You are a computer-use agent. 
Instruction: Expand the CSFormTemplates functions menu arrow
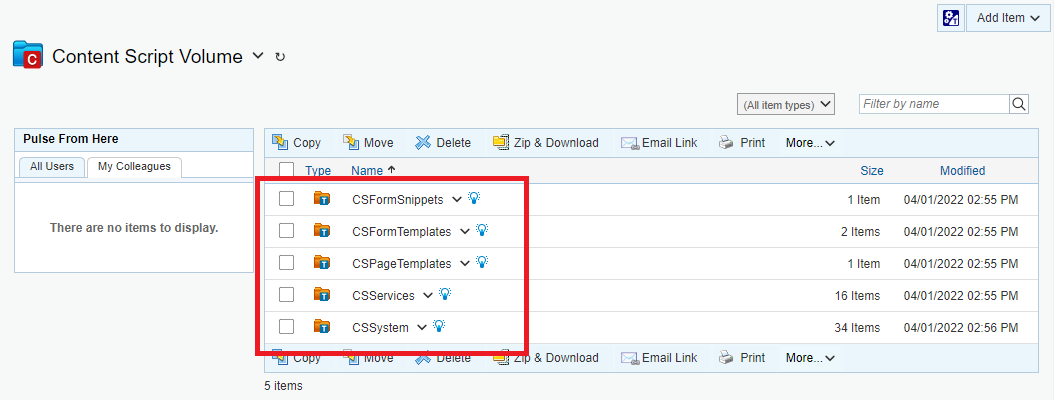click(x=464, y=231)
